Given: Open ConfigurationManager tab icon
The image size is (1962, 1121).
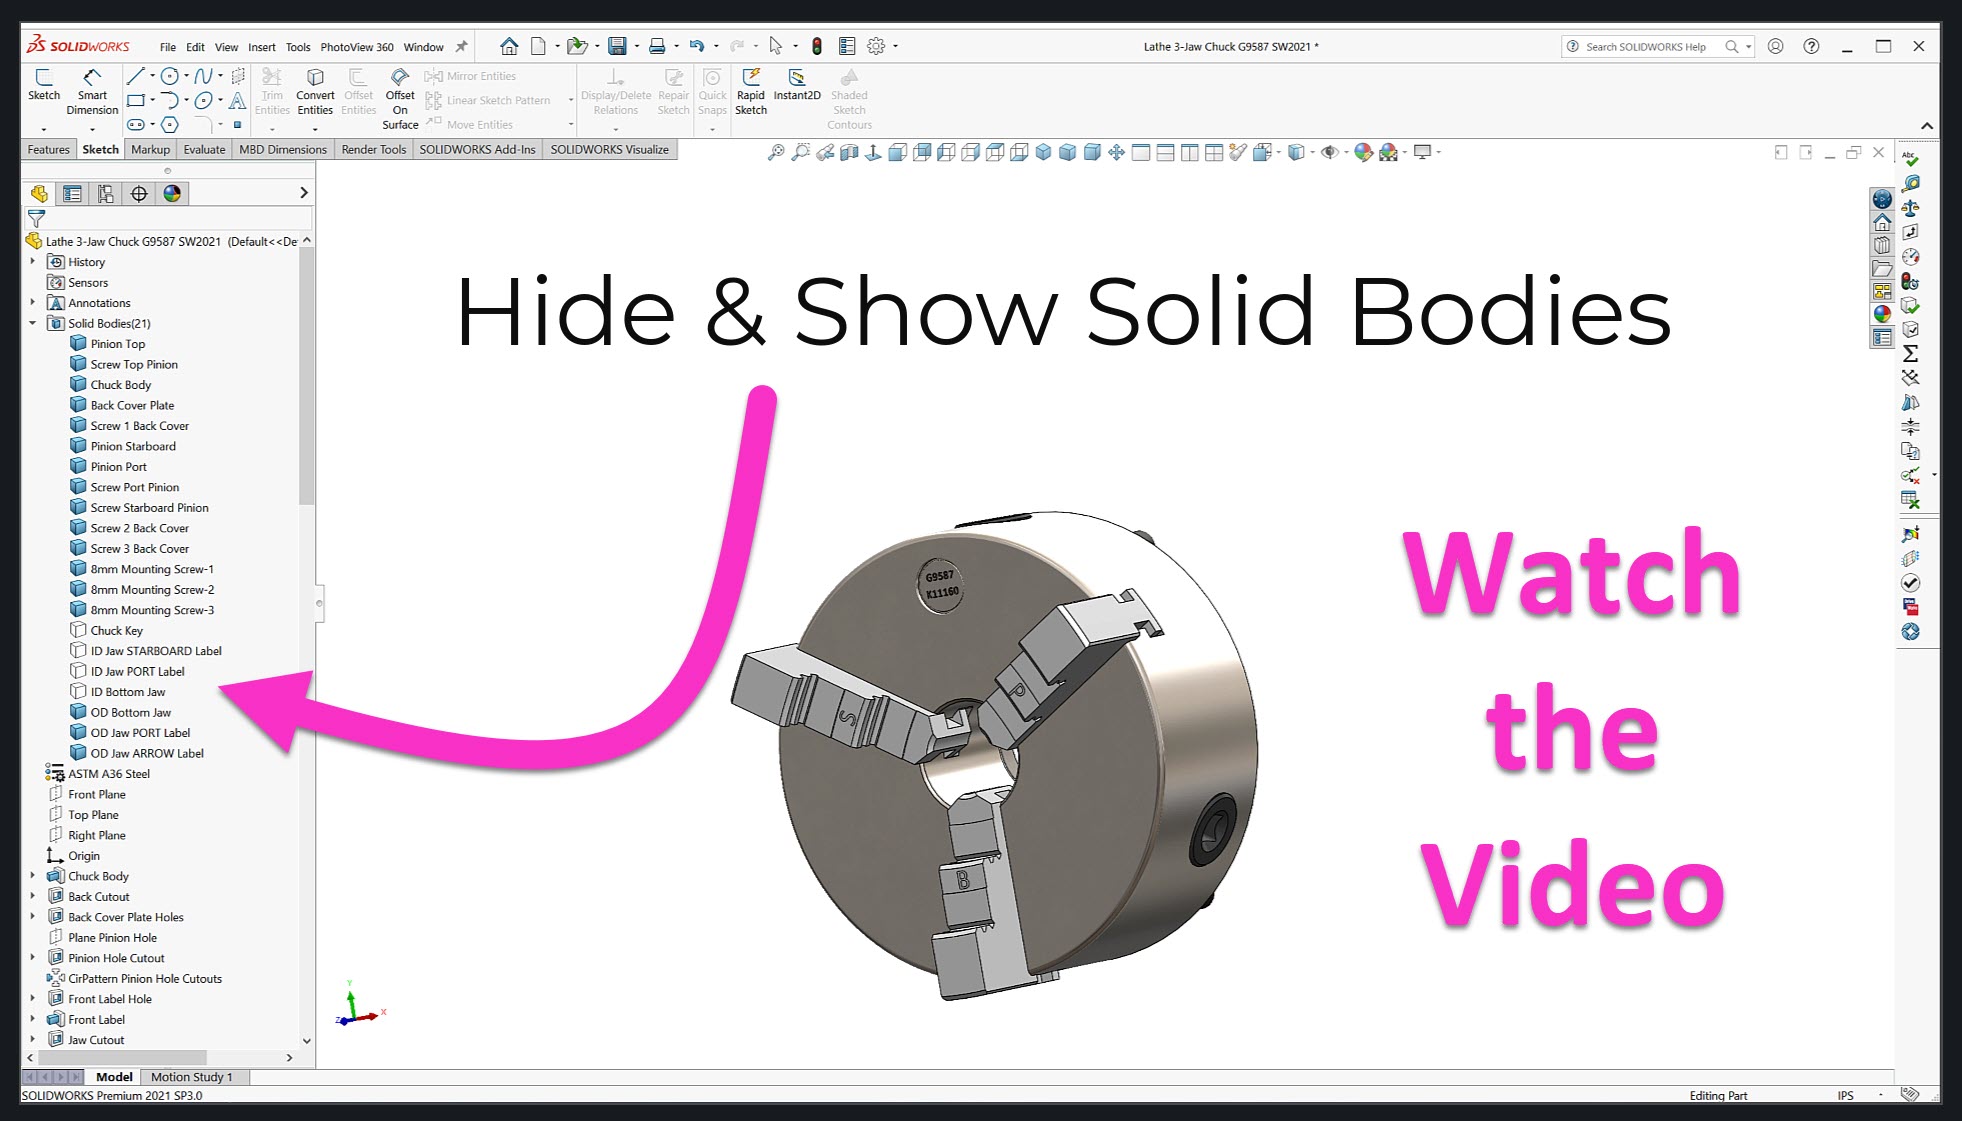Looking at the screenshot, I should tap(105, 193).
